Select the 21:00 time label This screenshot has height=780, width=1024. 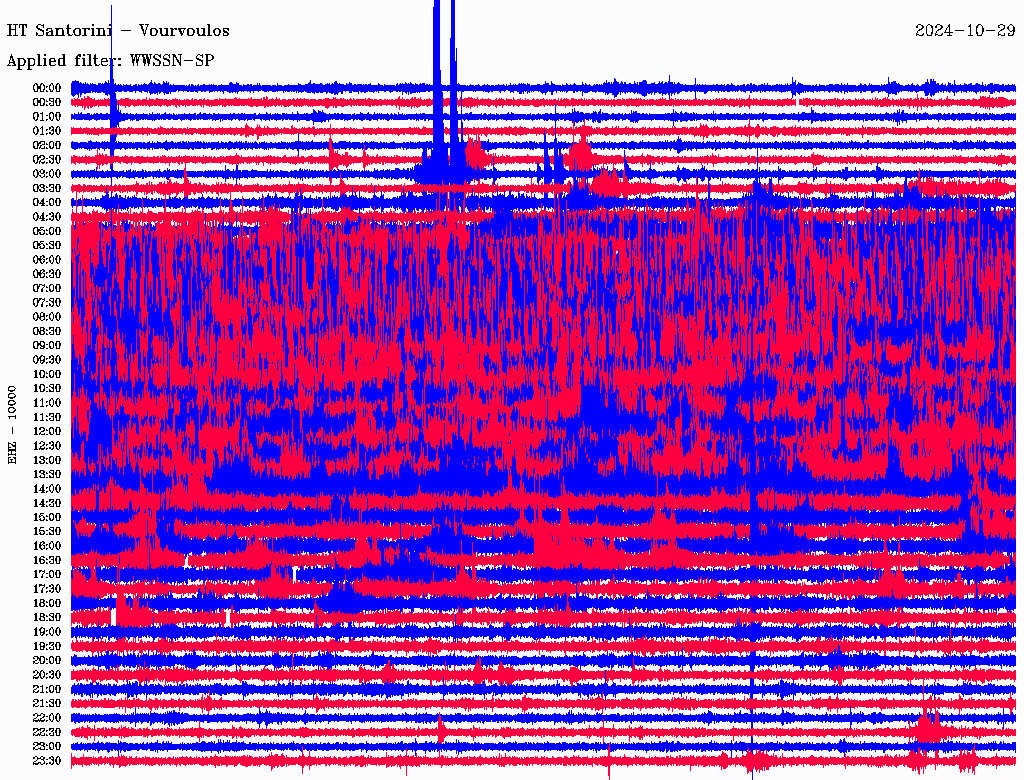pos(46,689)
